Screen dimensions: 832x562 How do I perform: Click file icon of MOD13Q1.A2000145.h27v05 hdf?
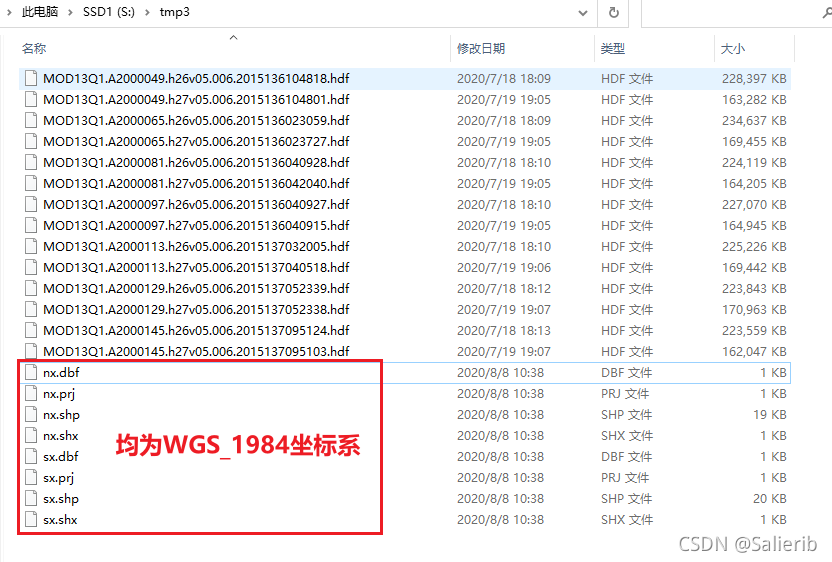(x=31, y=351)
